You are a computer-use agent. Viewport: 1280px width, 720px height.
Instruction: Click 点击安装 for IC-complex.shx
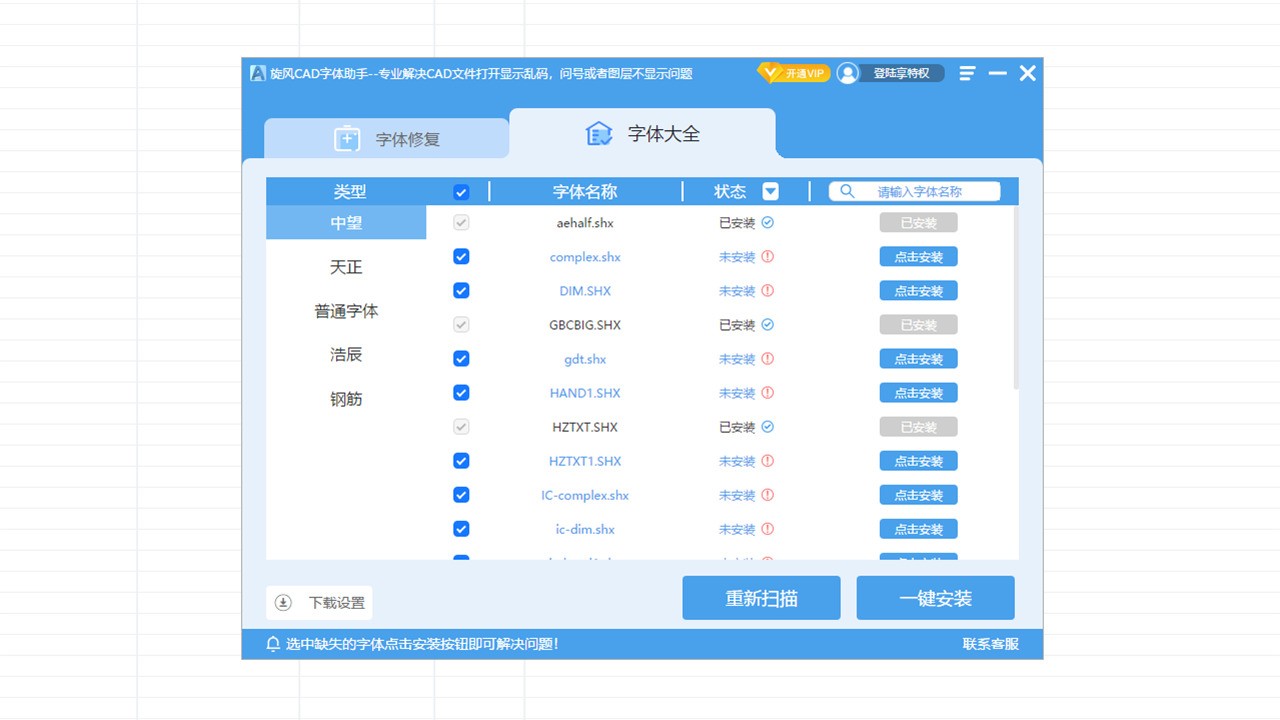[918, 495]
